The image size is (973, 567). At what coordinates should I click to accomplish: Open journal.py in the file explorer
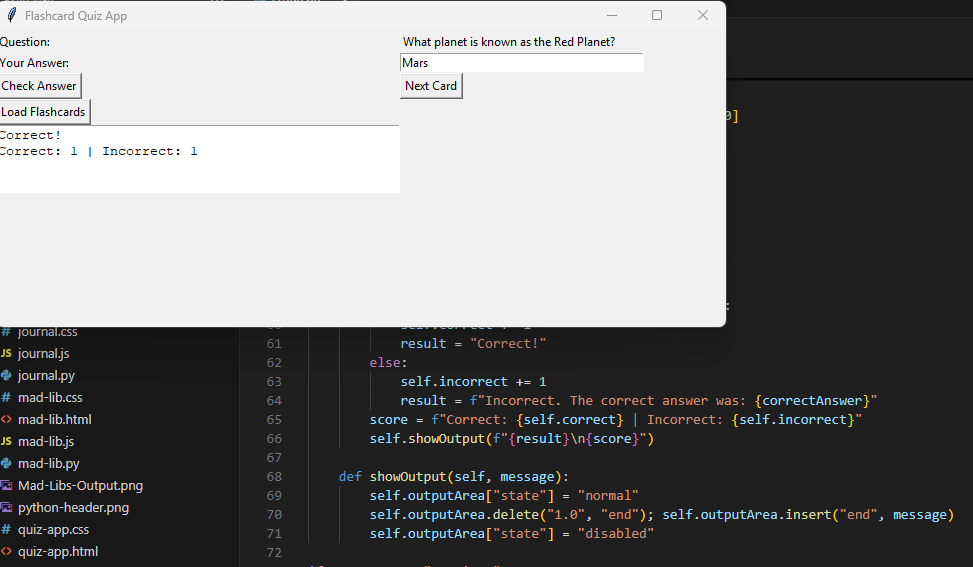tap(47, 375)
